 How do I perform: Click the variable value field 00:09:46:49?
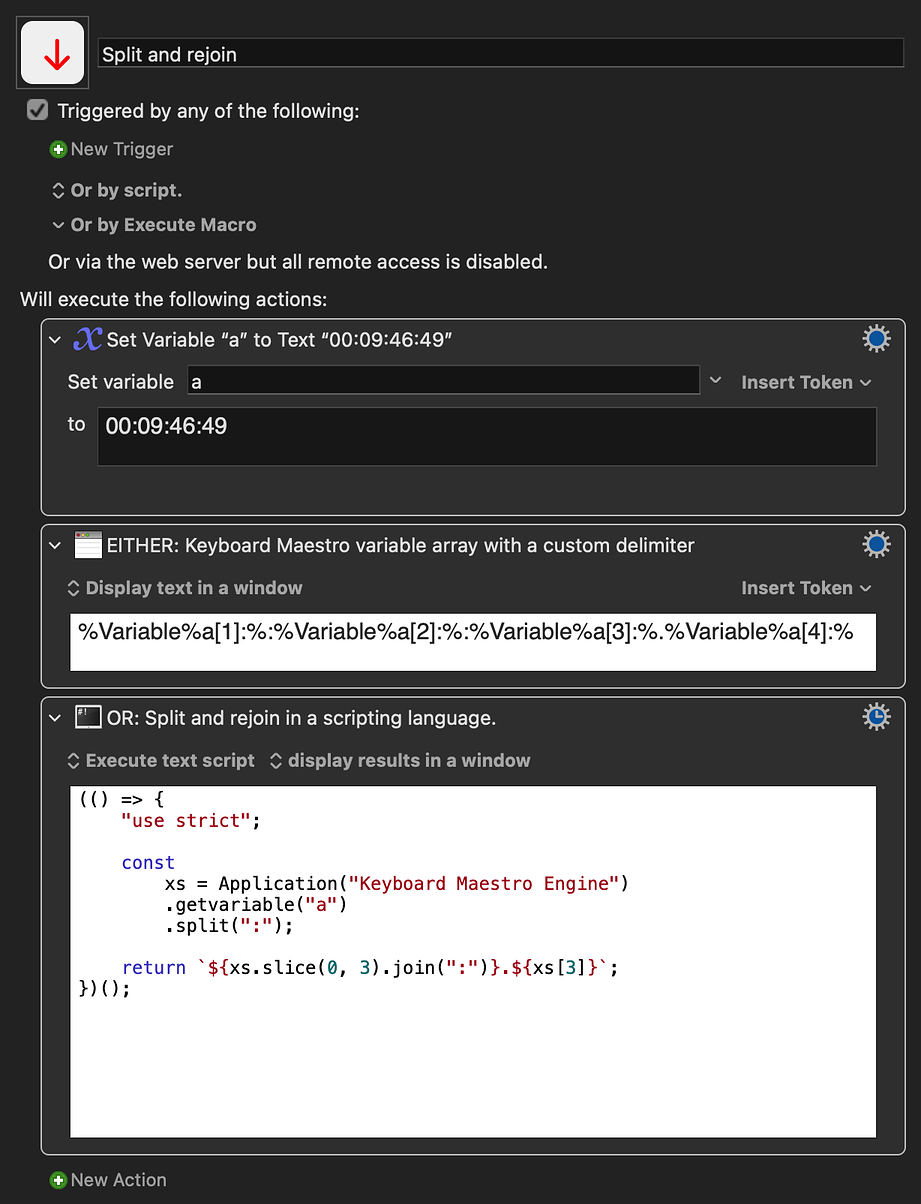[x=486, y=436]
